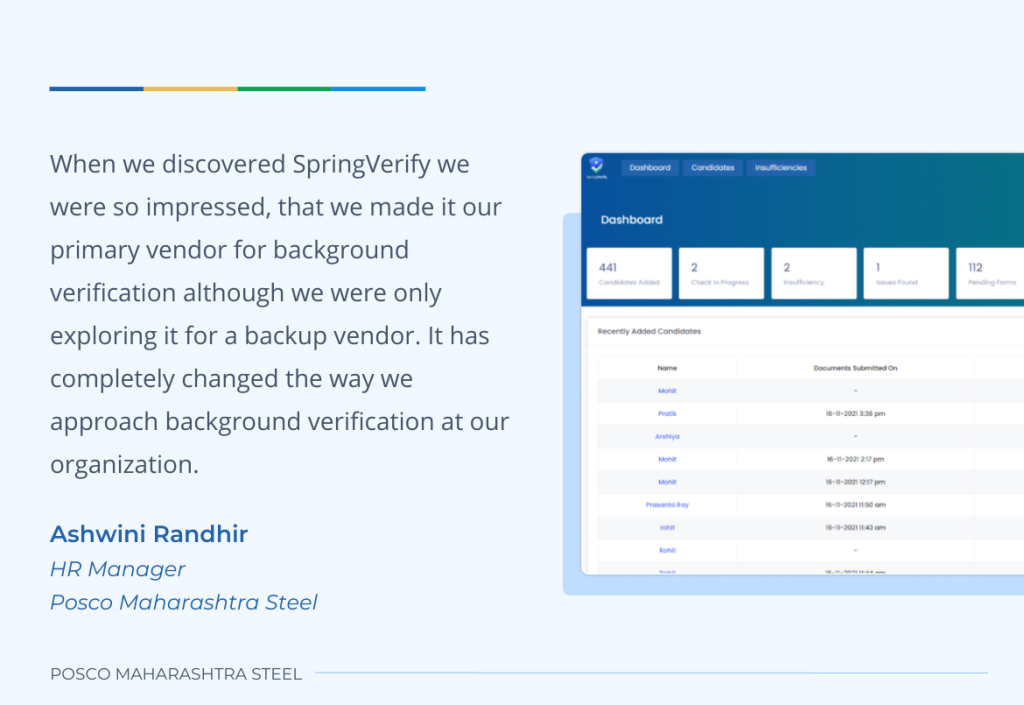View the Issues Found card

905,274
